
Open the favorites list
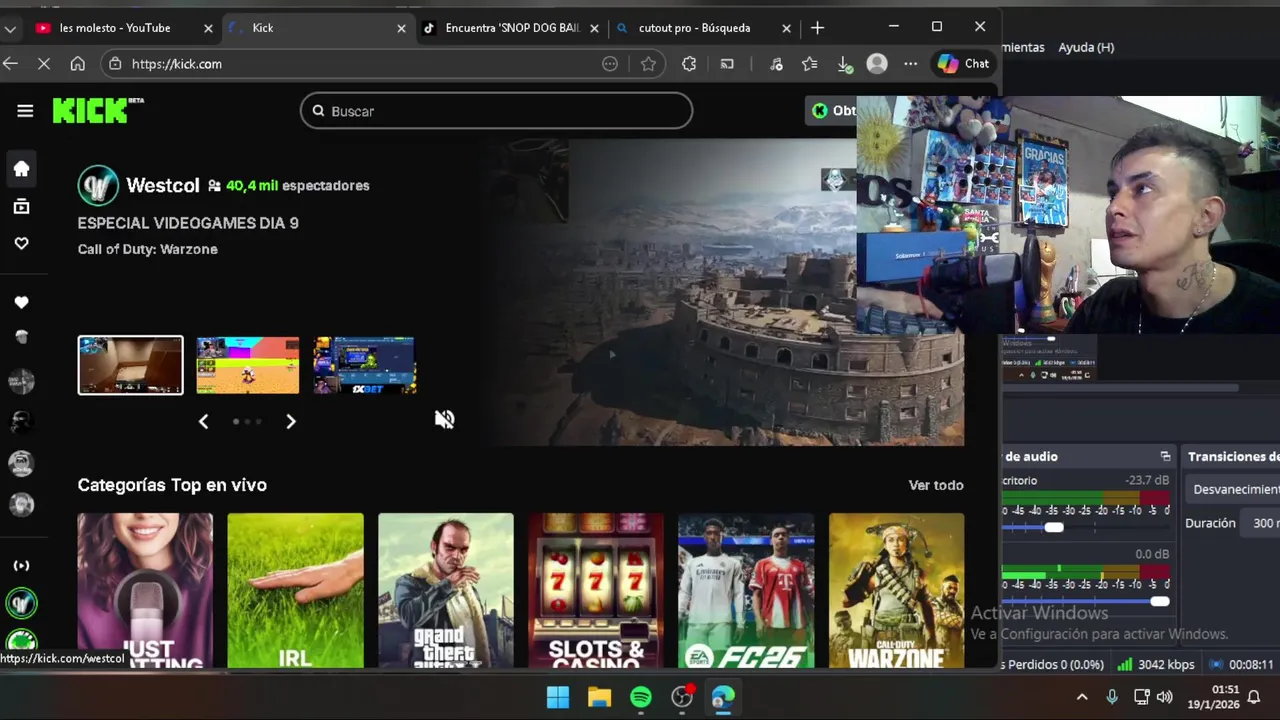(809, 64)
